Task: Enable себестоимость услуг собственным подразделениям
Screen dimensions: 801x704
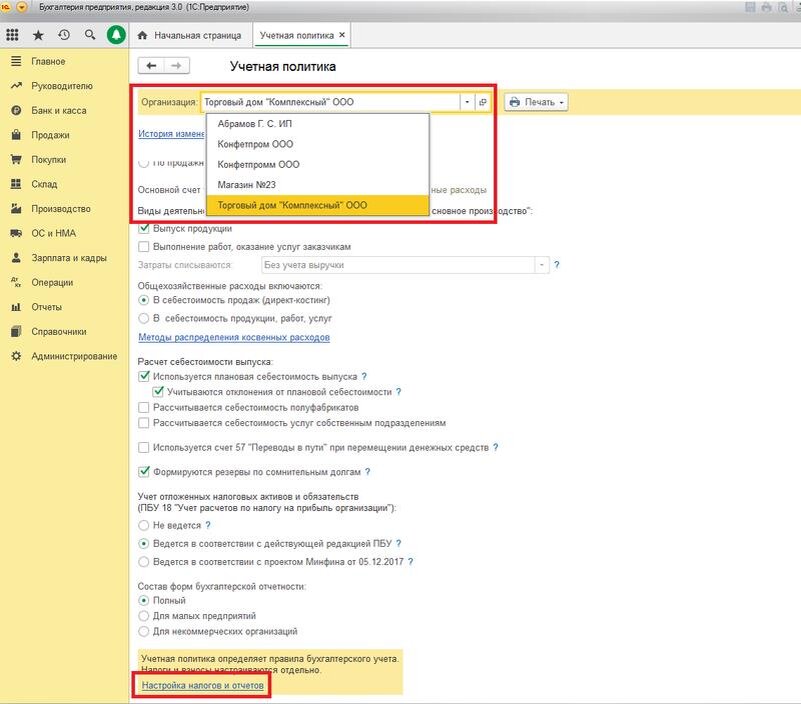Action: click(x=144, y=423)
